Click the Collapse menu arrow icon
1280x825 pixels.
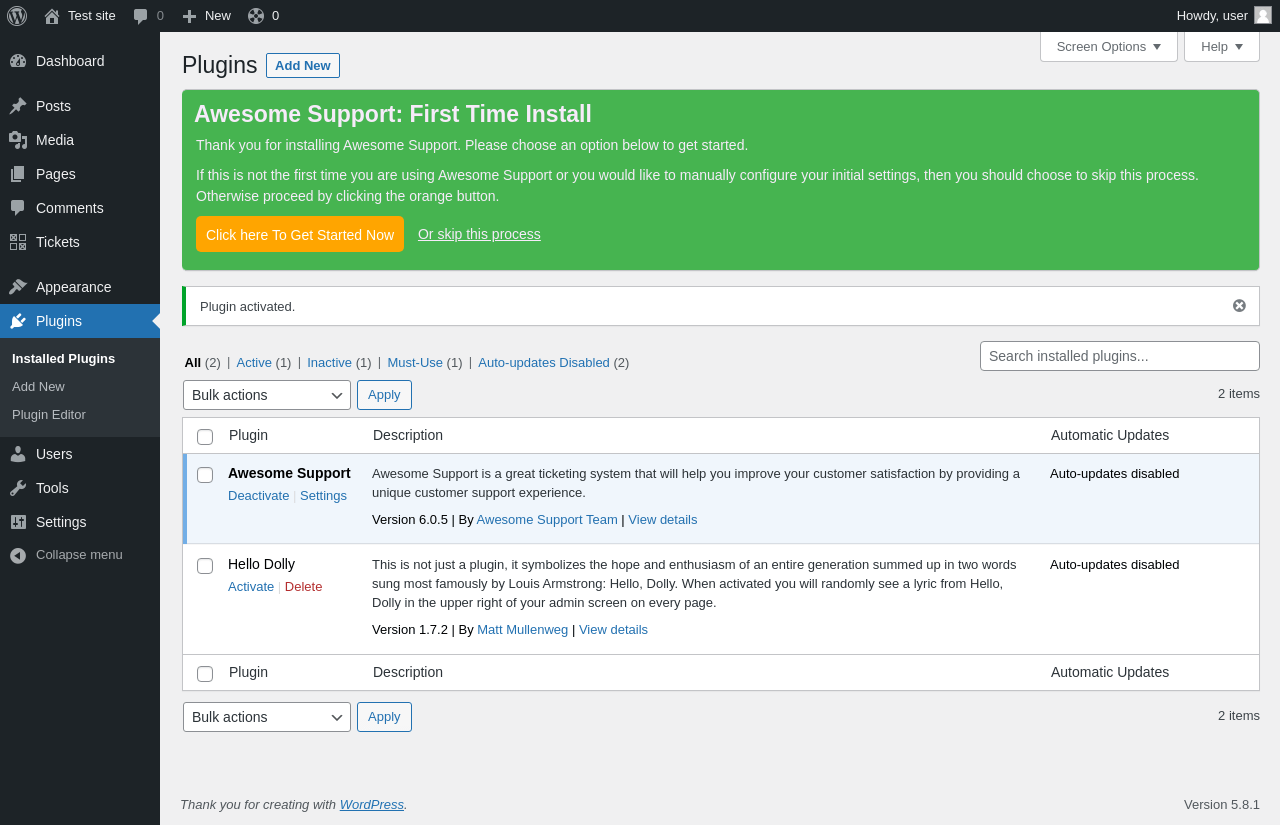(18, 555)
